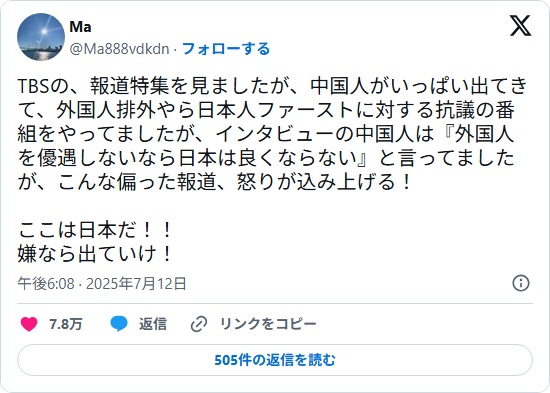Click the chain link copy icon
Viewport: 550px width, 393px height.
[x=199, y=324]
